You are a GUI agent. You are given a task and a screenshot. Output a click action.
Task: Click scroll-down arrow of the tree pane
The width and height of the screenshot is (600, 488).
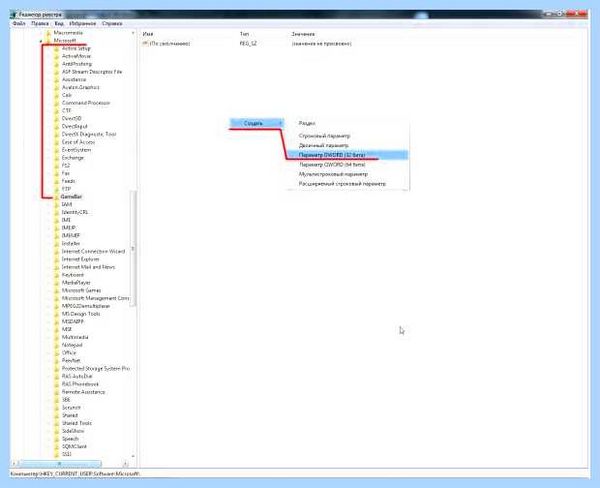[x=133, y=456]
